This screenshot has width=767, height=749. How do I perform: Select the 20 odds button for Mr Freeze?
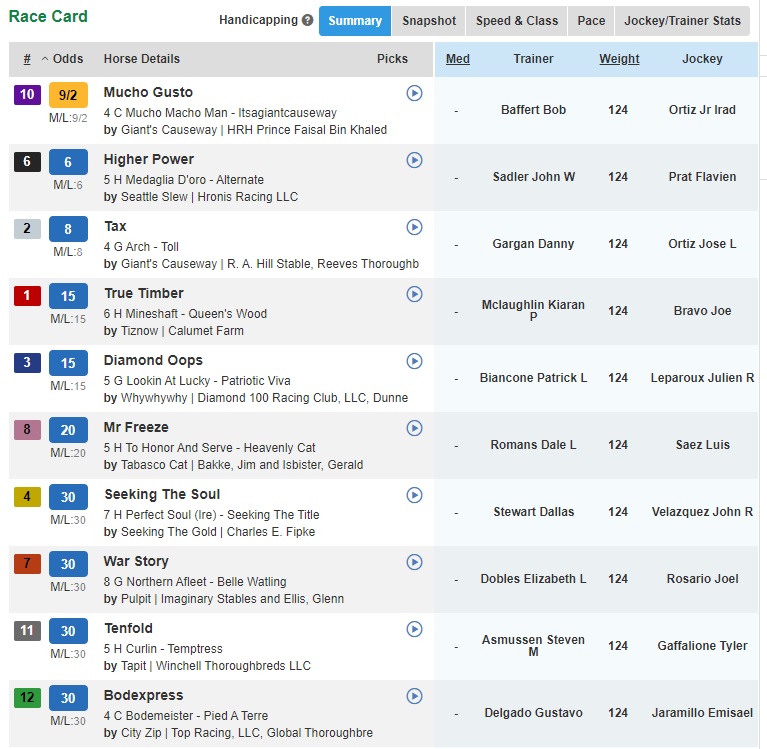(68, 430)
